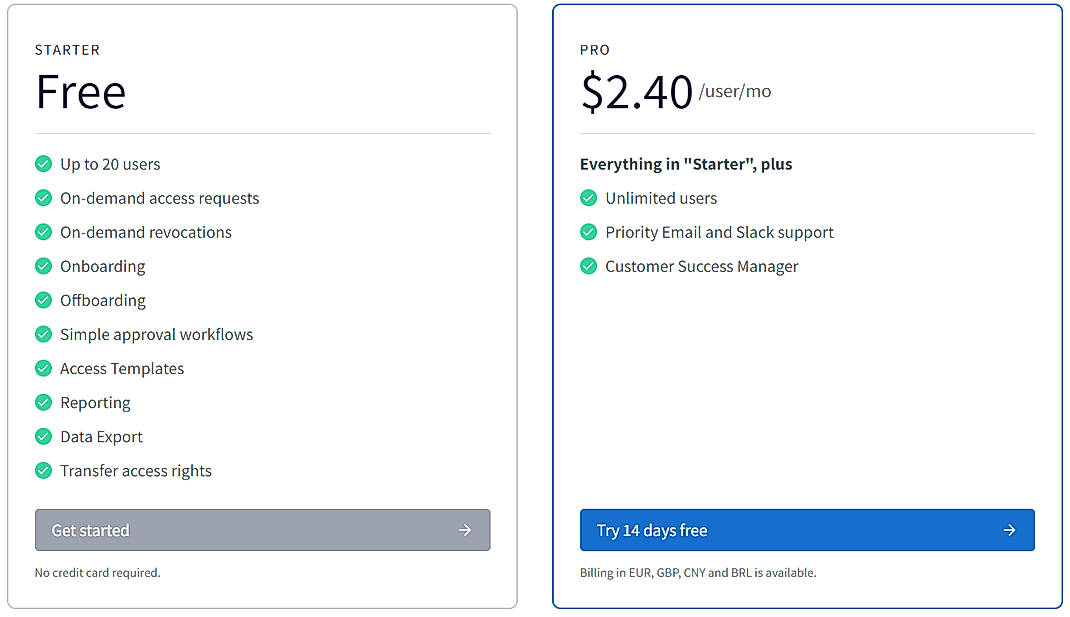Click the checkmark icon next to Offboarding
Image resolution: width=1070 pixels, height=617 pixels.
click(43, 300)
